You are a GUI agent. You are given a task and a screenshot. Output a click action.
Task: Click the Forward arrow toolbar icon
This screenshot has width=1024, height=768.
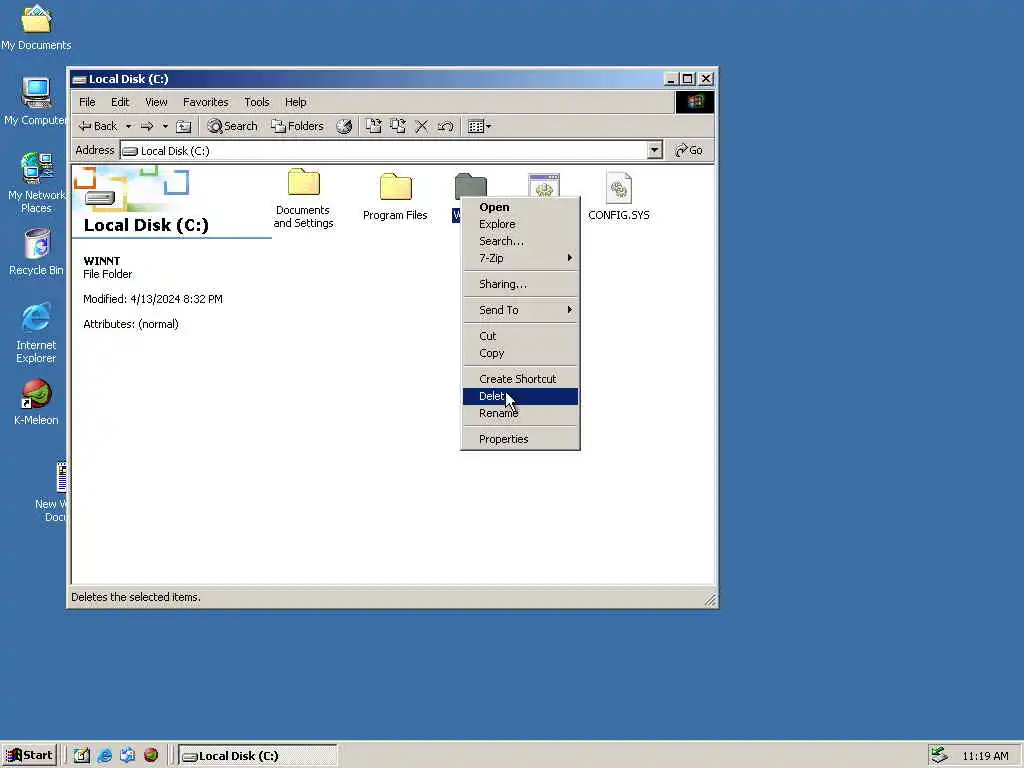click(x=147, y=126)
